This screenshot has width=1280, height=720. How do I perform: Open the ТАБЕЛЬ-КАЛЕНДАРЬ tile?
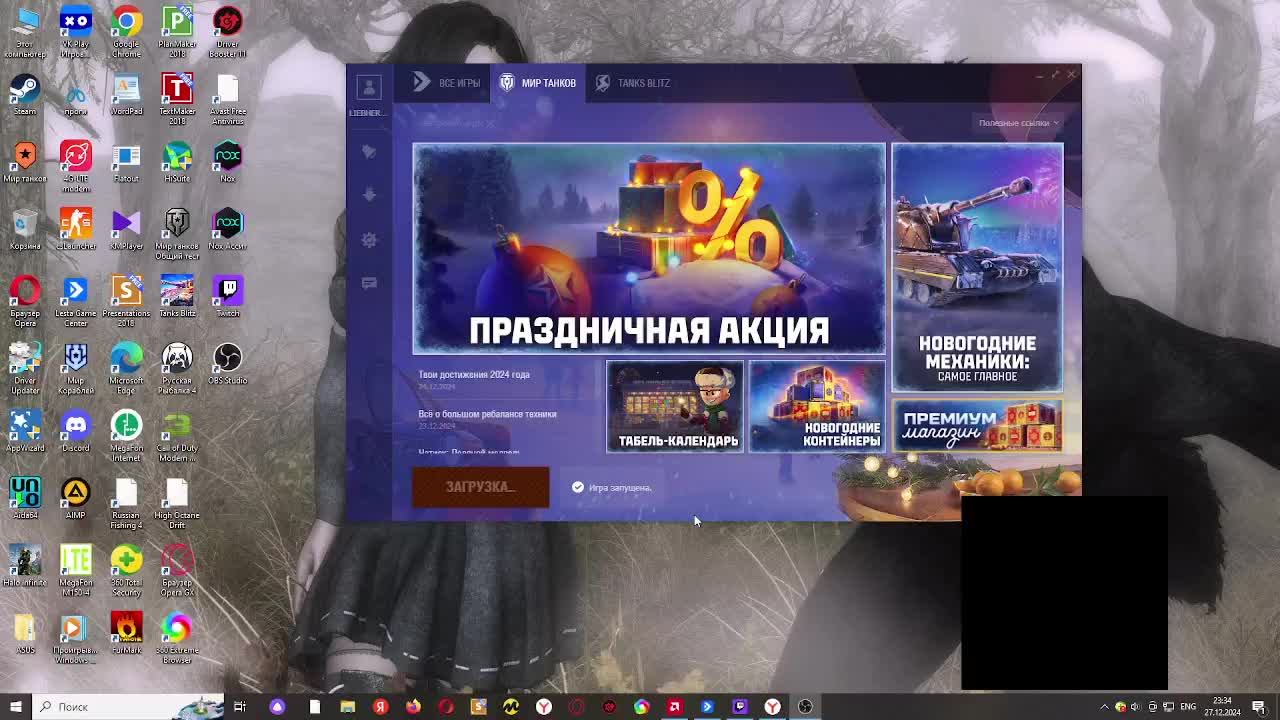[675, 407]
